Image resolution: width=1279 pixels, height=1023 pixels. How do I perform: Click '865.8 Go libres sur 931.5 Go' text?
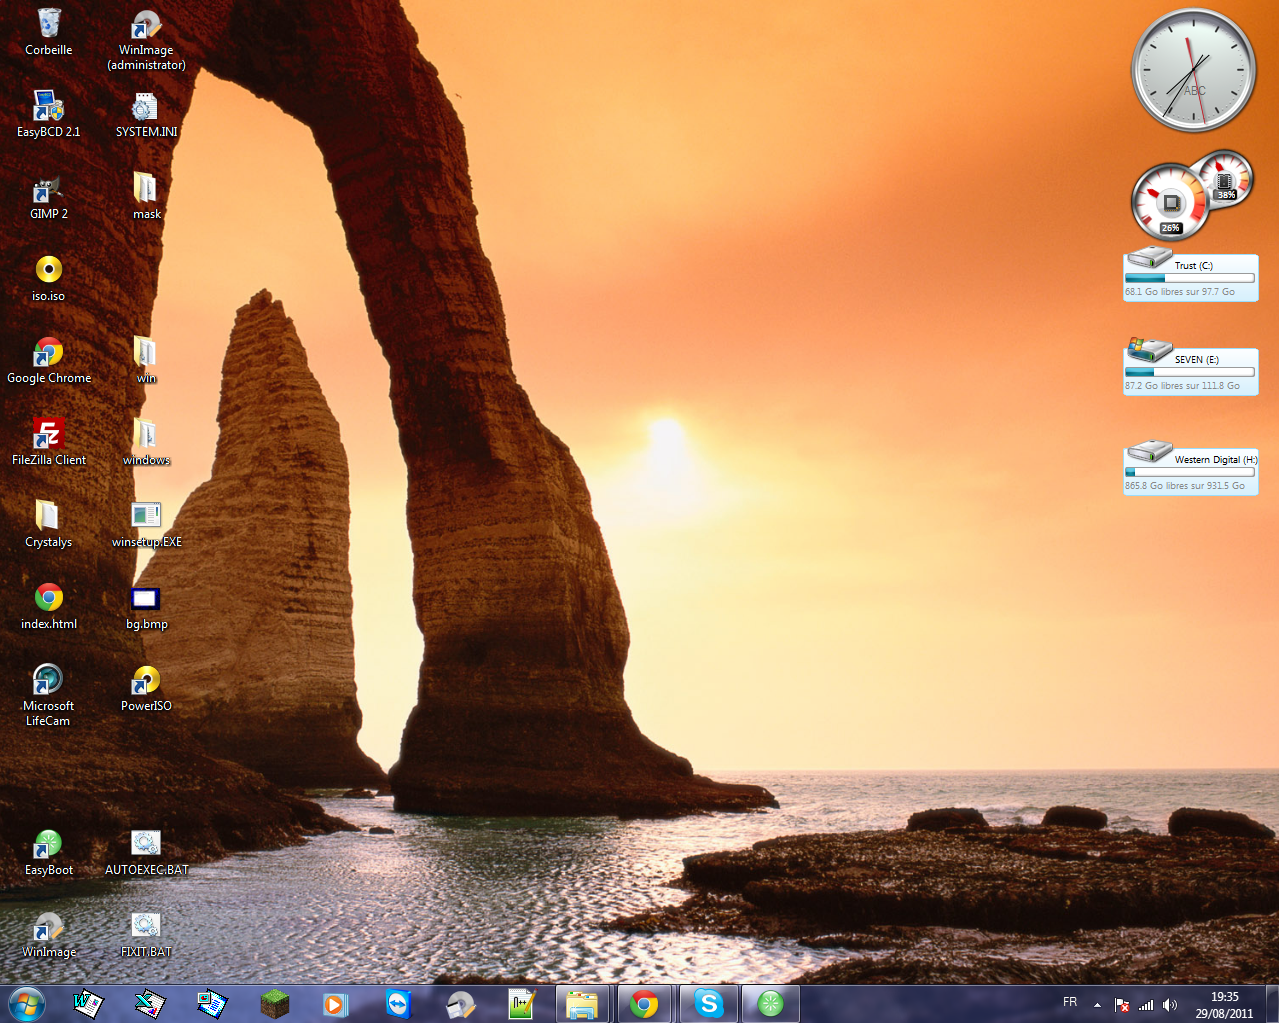click(x=1185, y=486)
